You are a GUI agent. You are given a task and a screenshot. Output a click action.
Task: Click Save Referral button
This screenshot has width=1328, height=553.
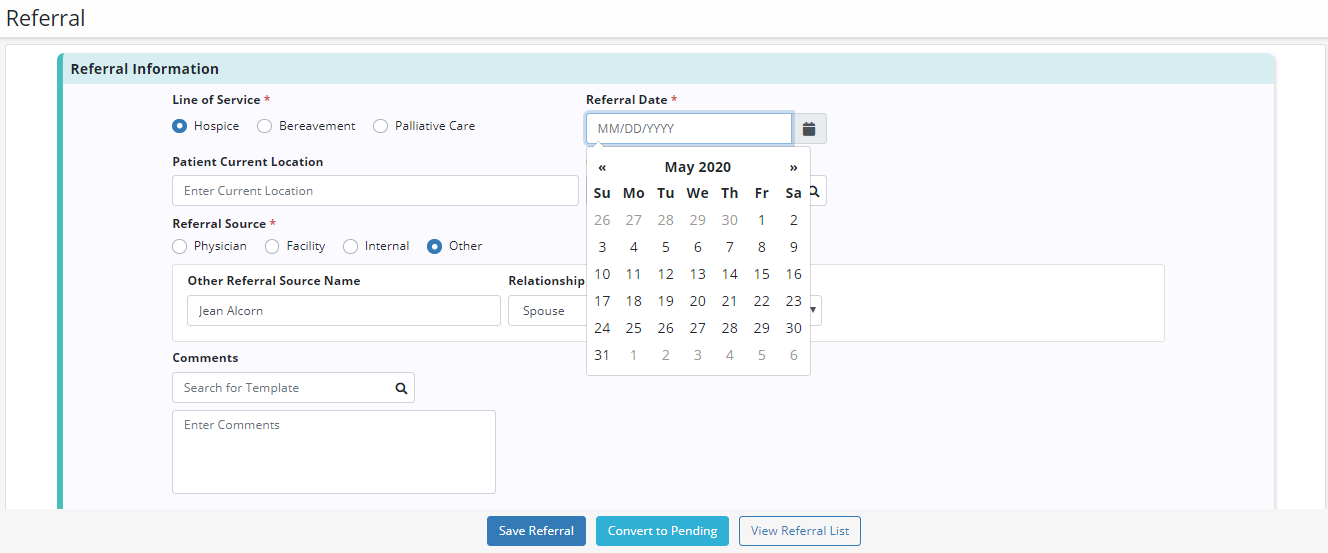[x=536, y=531]
